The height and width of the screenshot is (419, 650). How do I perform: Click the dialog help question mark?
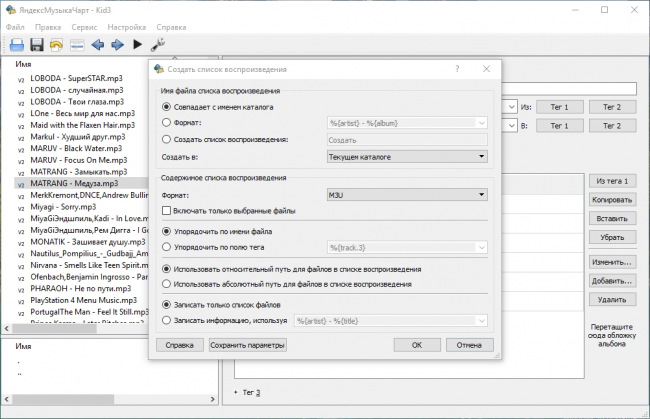click(457, 69)
